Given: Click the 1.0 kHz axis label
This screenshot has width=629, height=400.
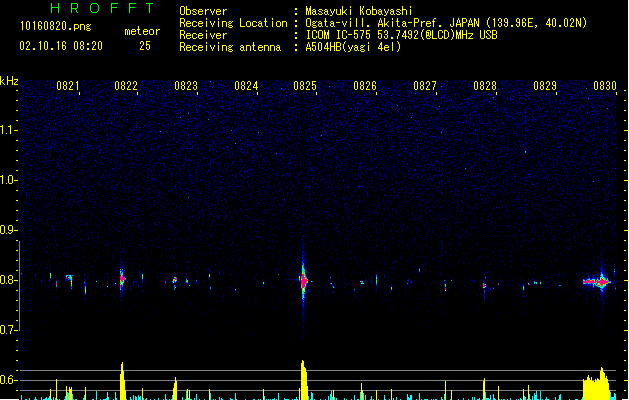Looking at the screenshot, I should pyautogui.click(x=9, y=180).
